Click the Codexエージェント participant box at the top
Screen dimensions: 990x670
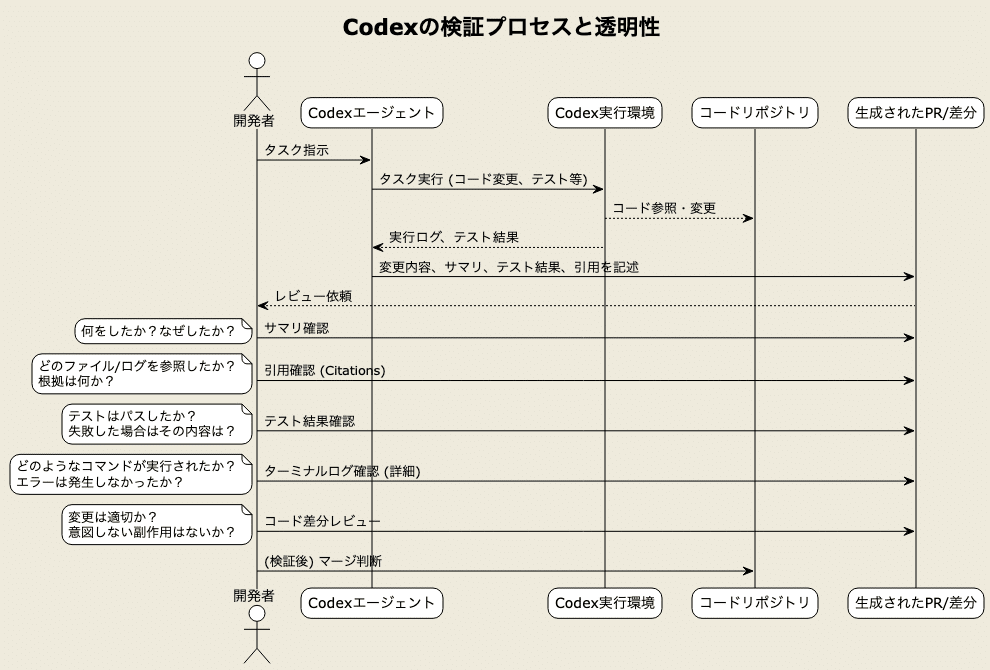click(371, 112)
